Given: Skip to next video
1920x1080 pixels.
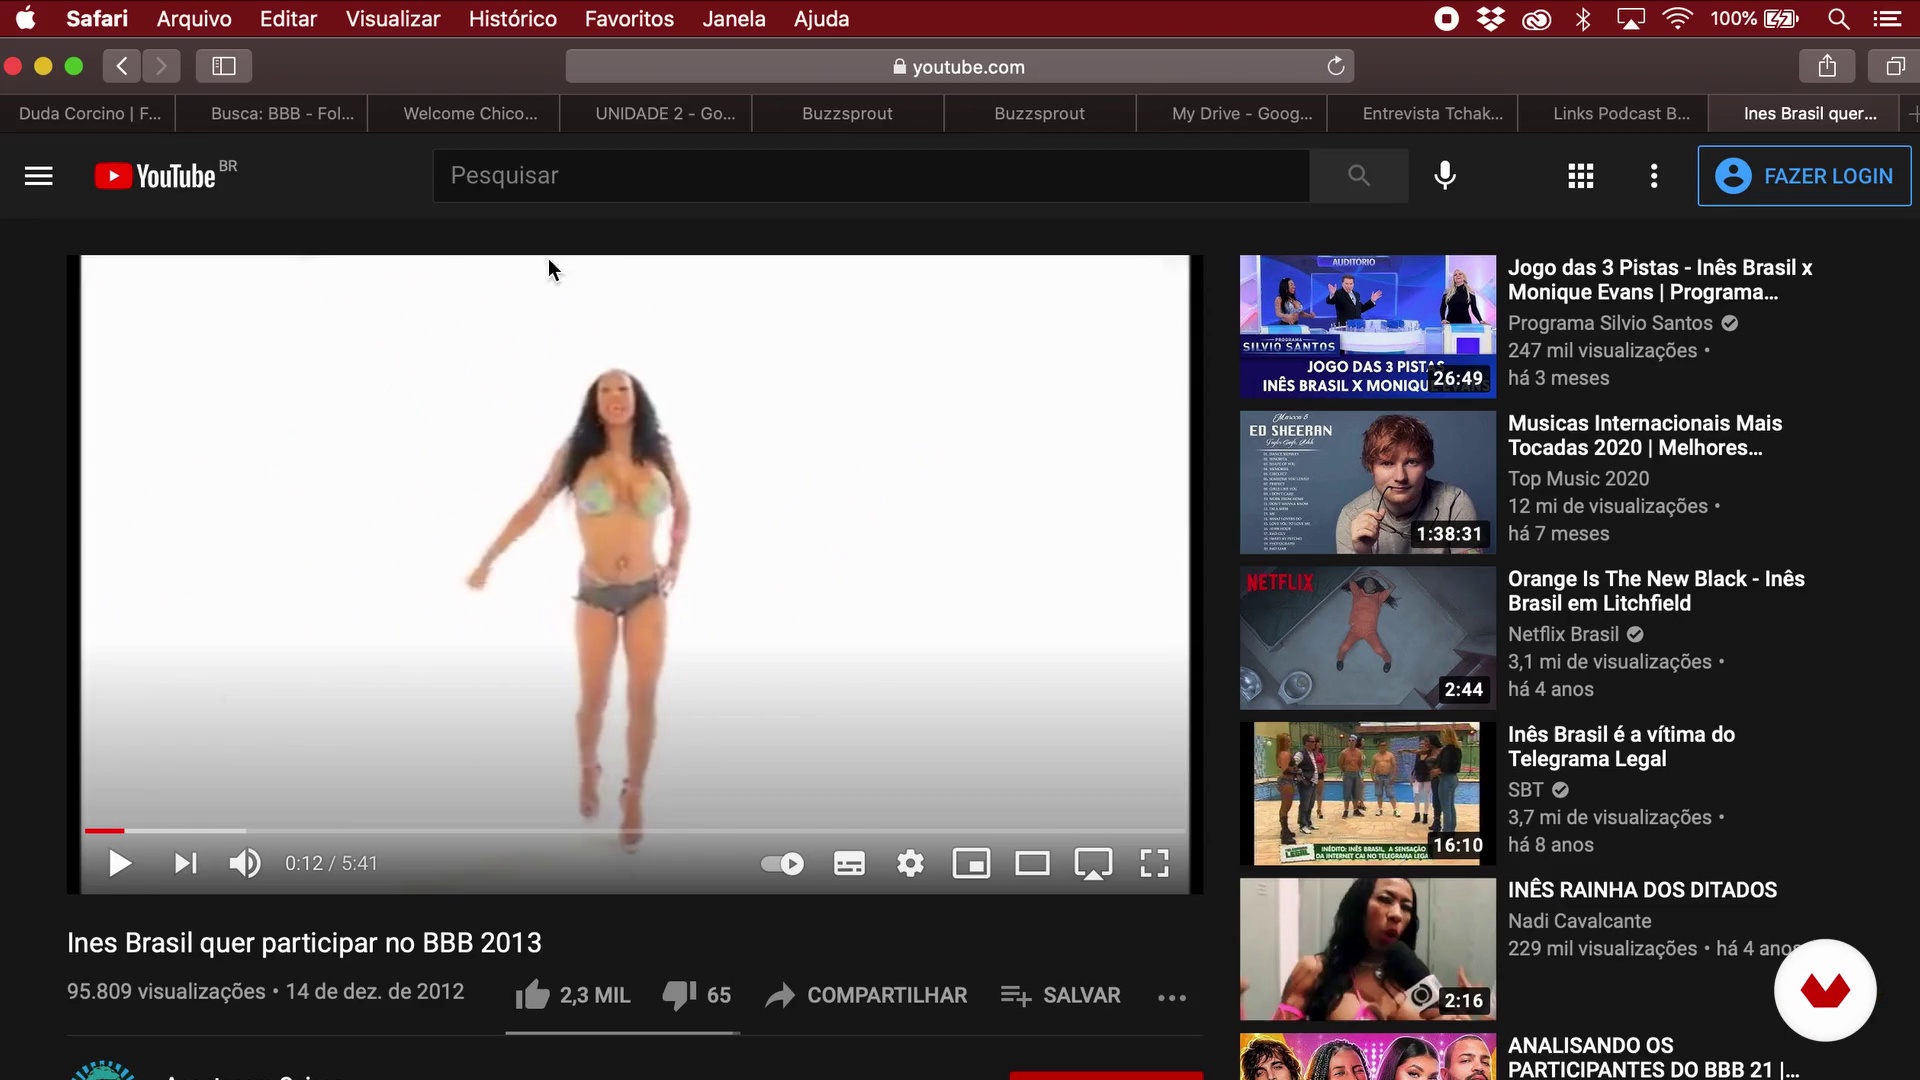Looking at the screenshot, I should tap(185, 863).
